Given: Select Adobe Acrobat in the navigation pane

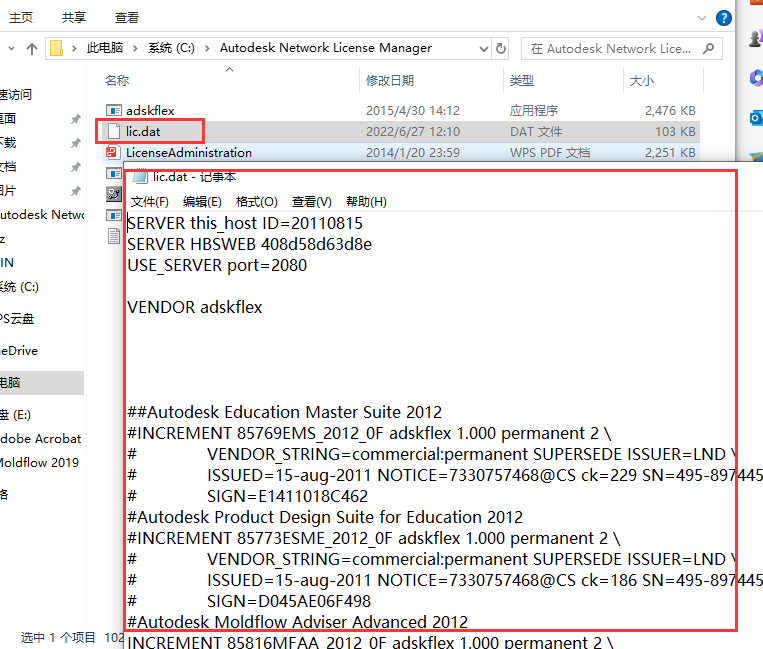Looking at the screenshot, I should coord(40,438).
